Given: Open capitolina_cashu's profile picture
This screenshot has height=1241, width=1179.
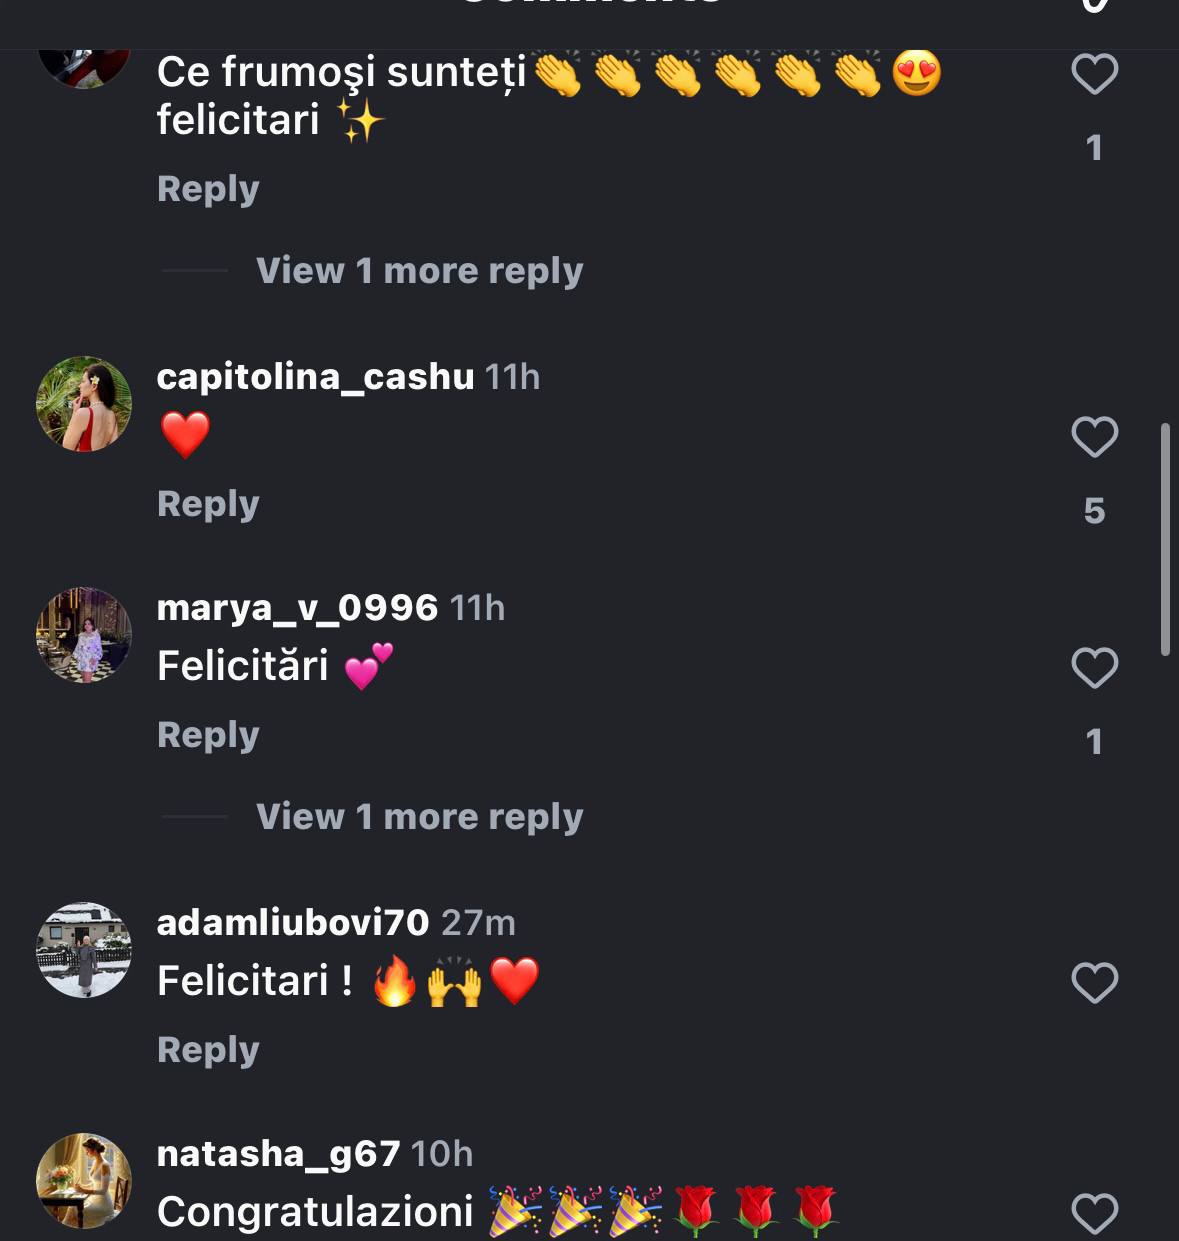Looking at the screenshot, I should pos(84,404).
